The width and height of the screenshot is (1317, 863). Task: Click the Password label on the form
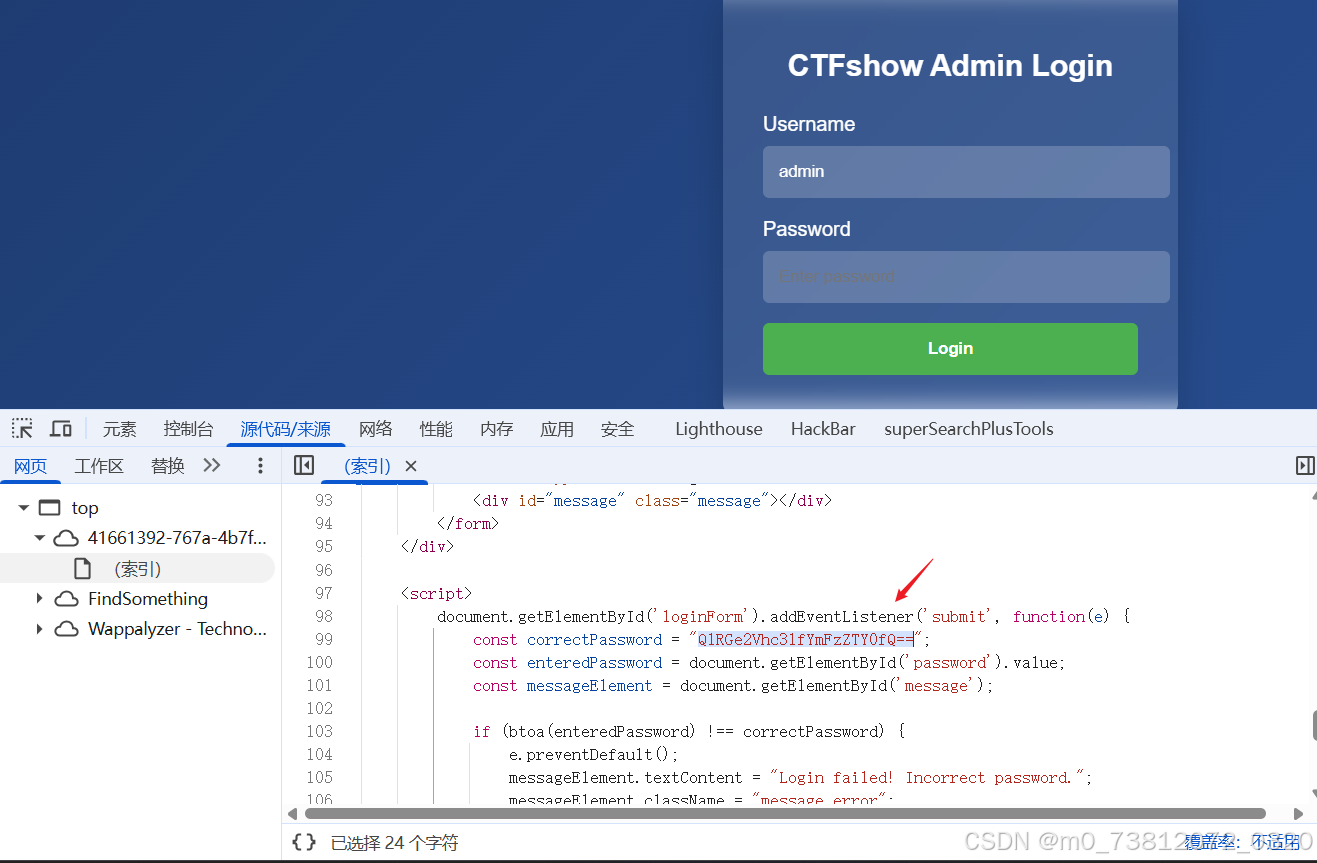click(x=807, y=229)
